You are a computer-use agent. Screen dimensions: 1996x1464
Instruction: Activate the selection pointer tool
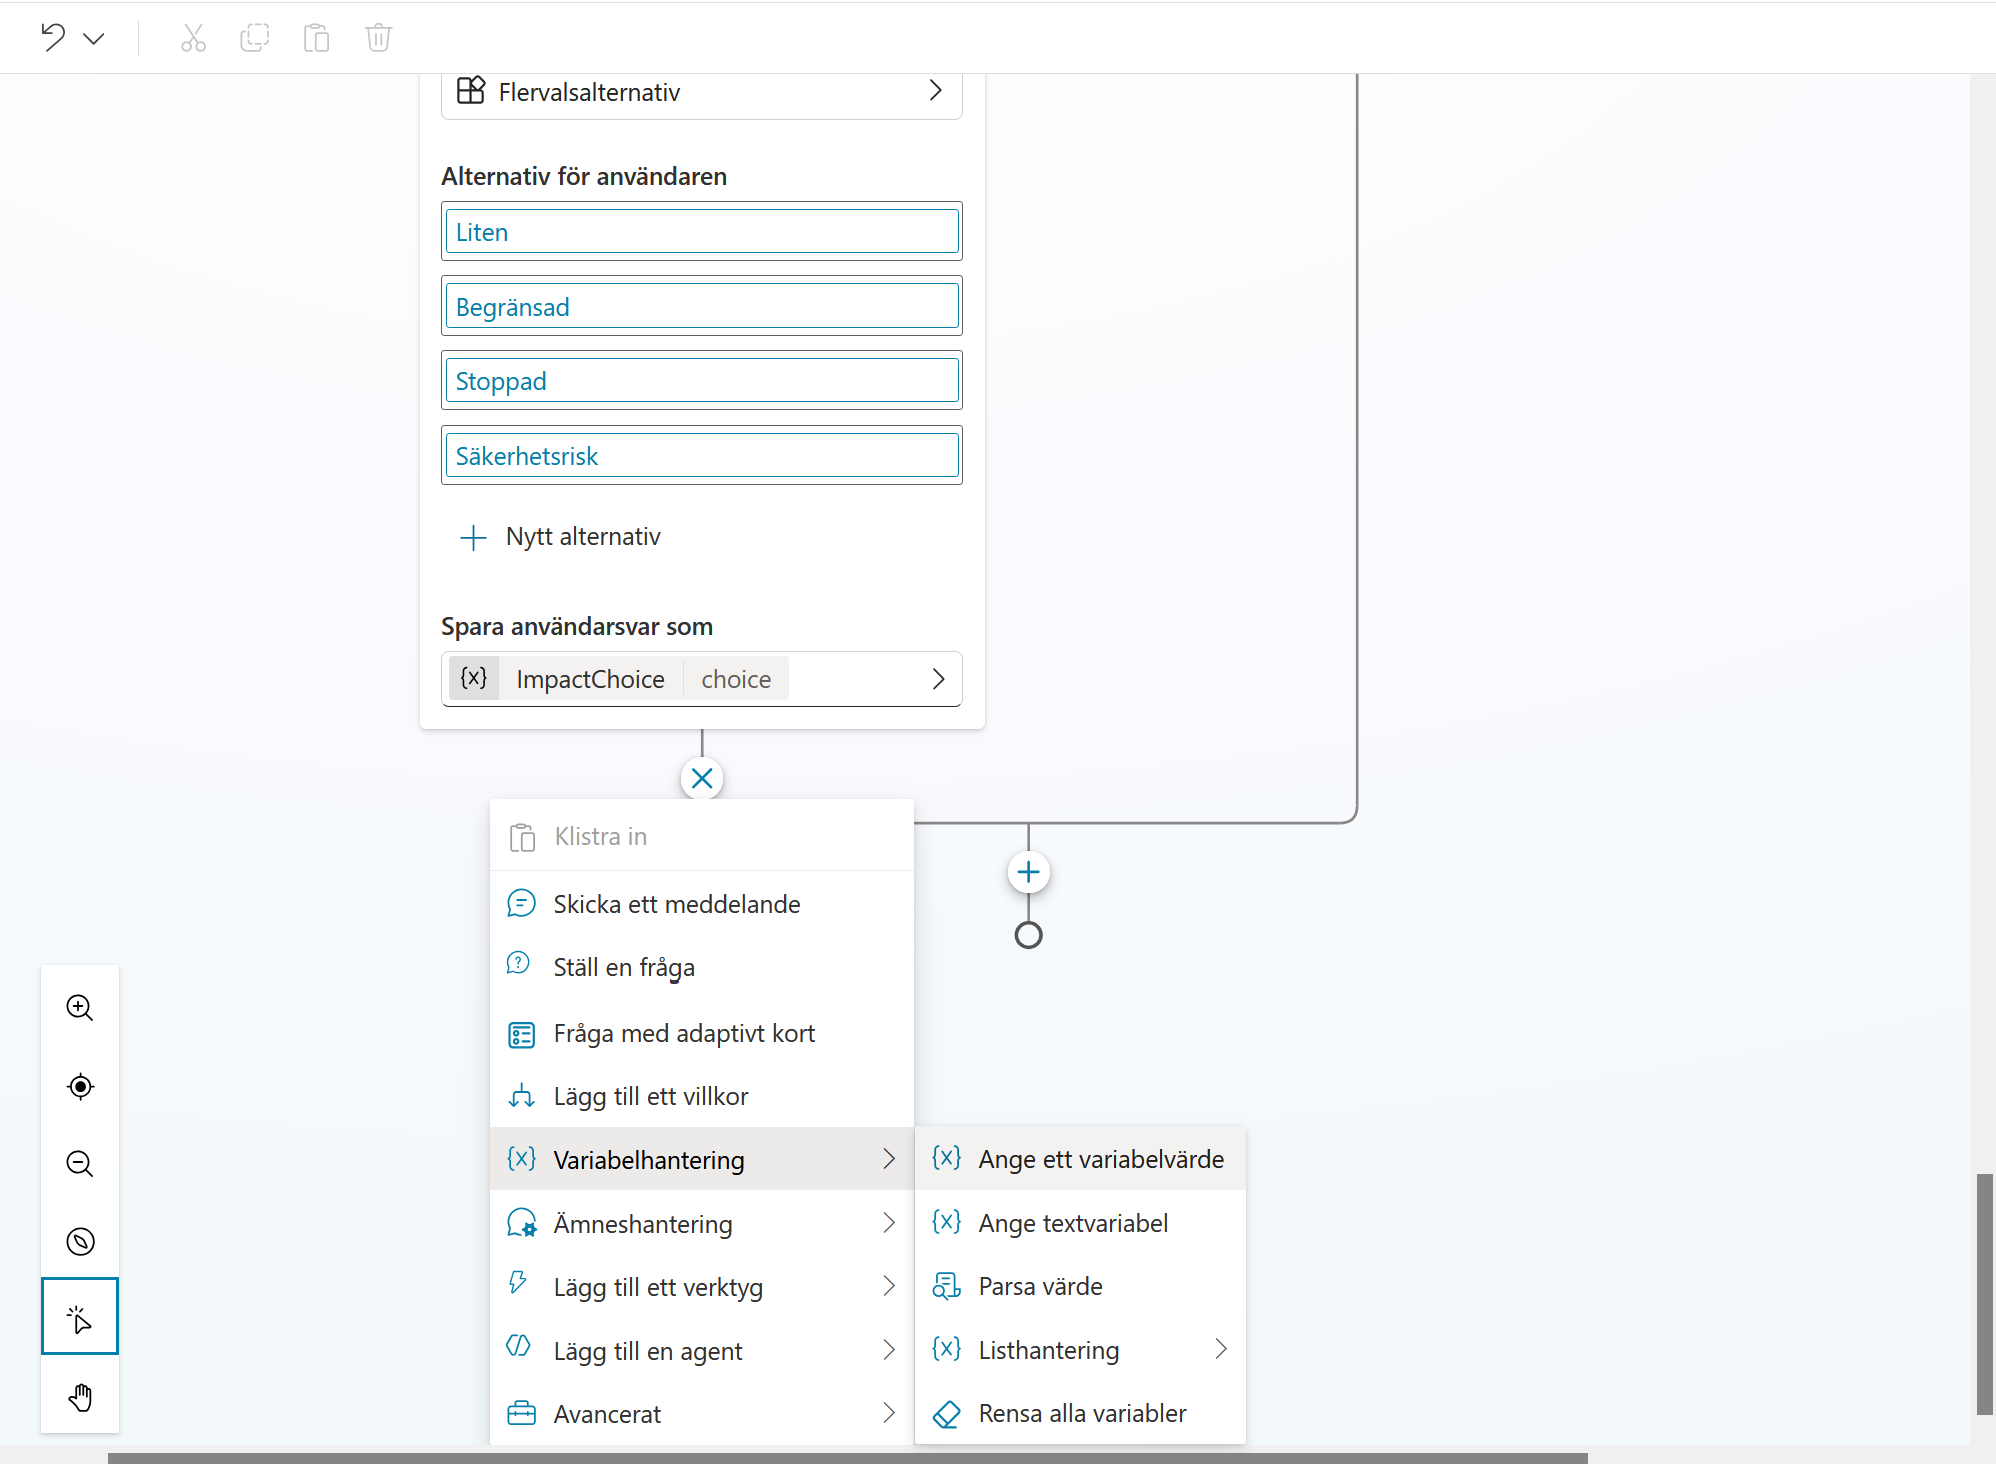tap(80, 1317)
